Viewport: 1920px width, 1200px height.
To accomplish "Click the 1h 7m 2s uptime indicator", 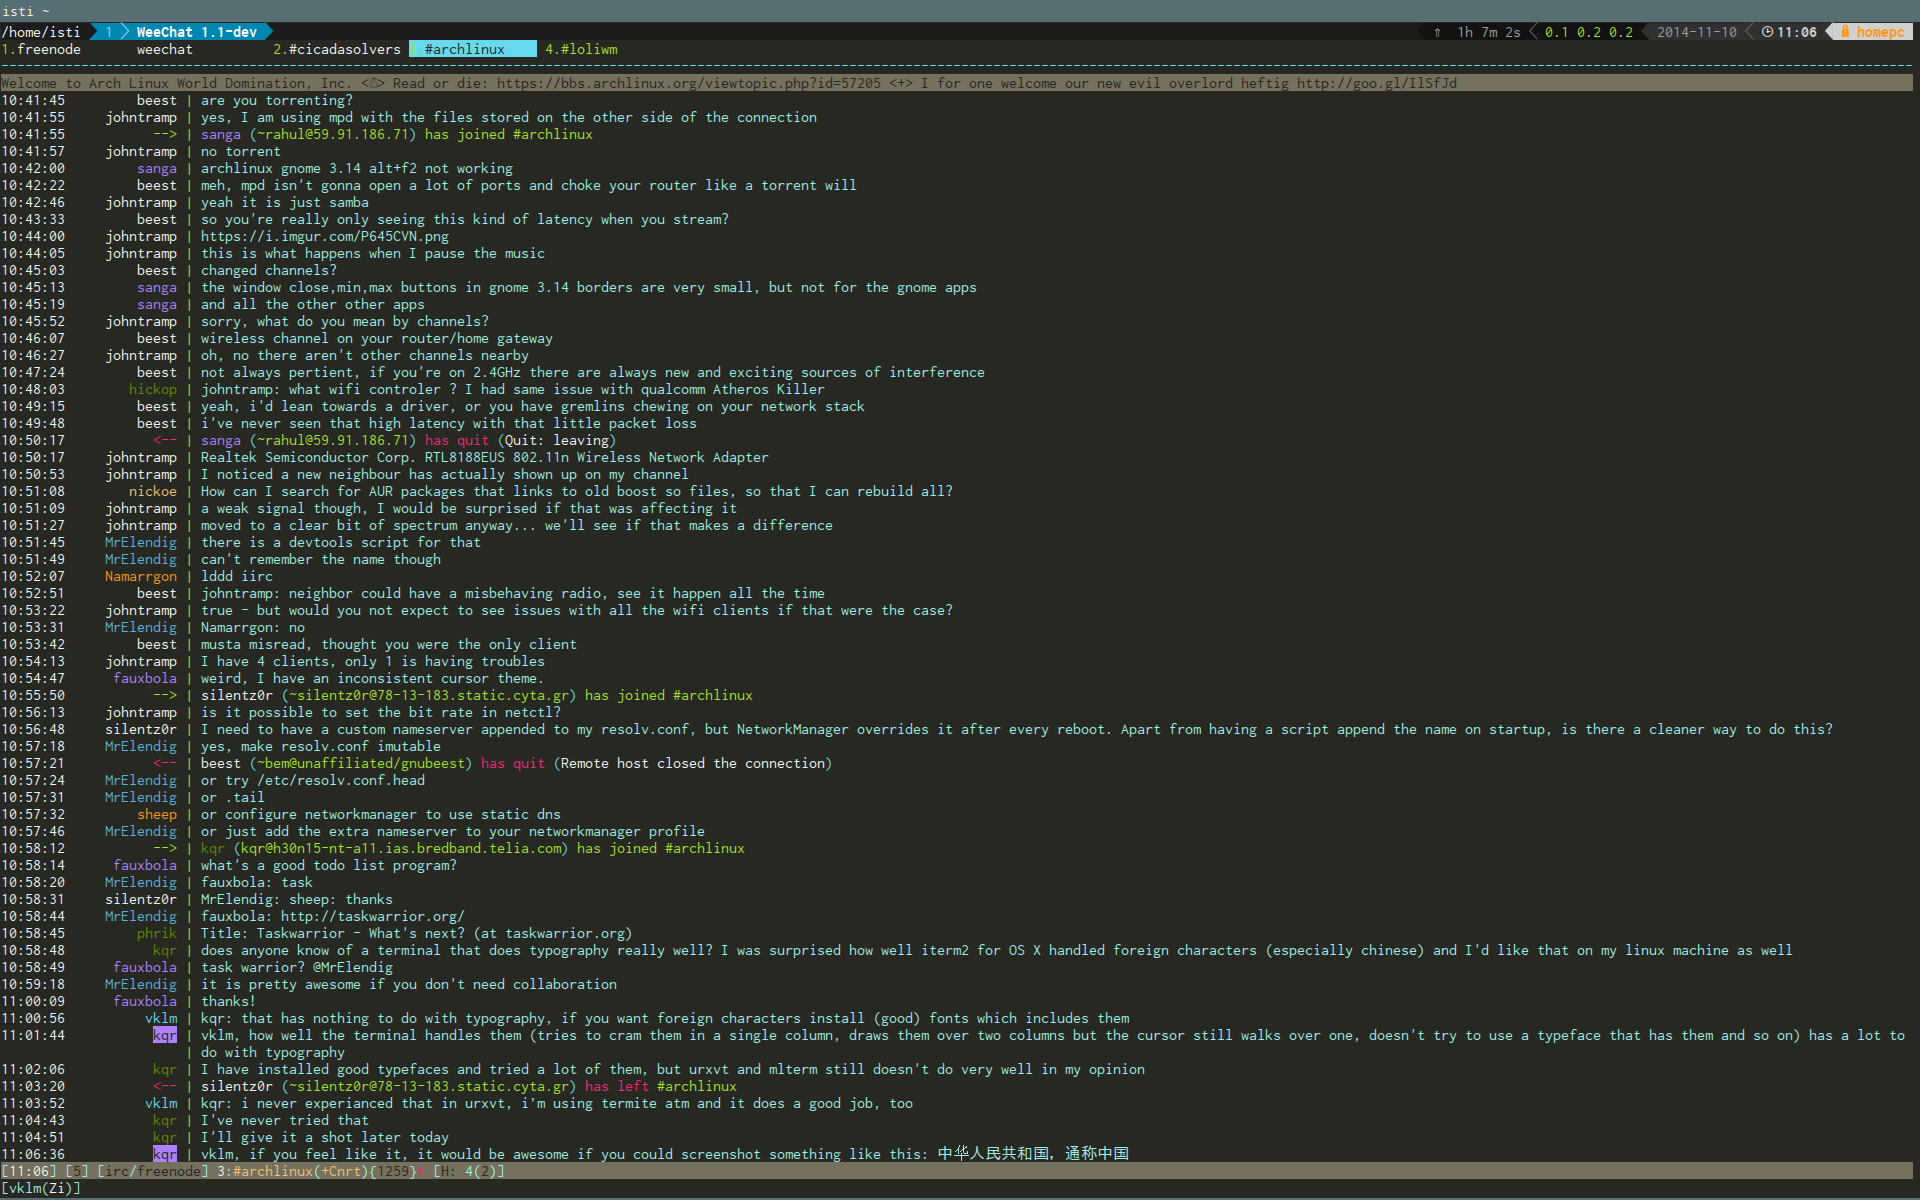I will [x=1489, y=32].
